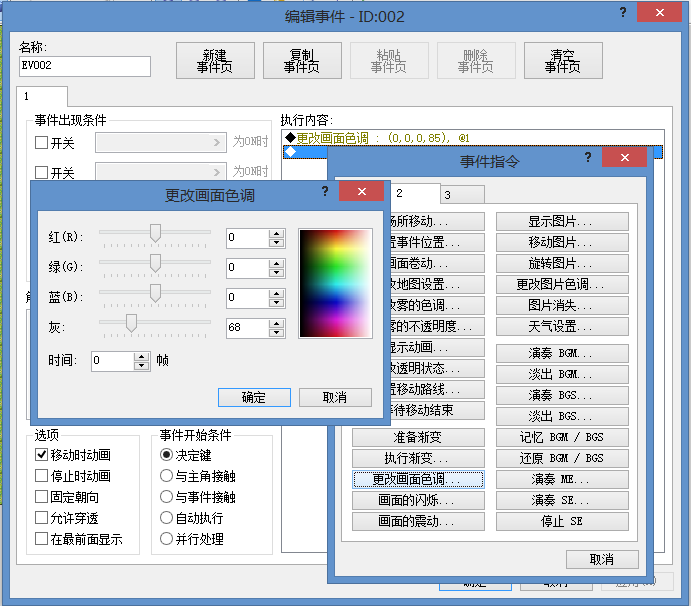Click 显示图片 command button
Viewport: 691px width, 606px height.
coord(562,222)
